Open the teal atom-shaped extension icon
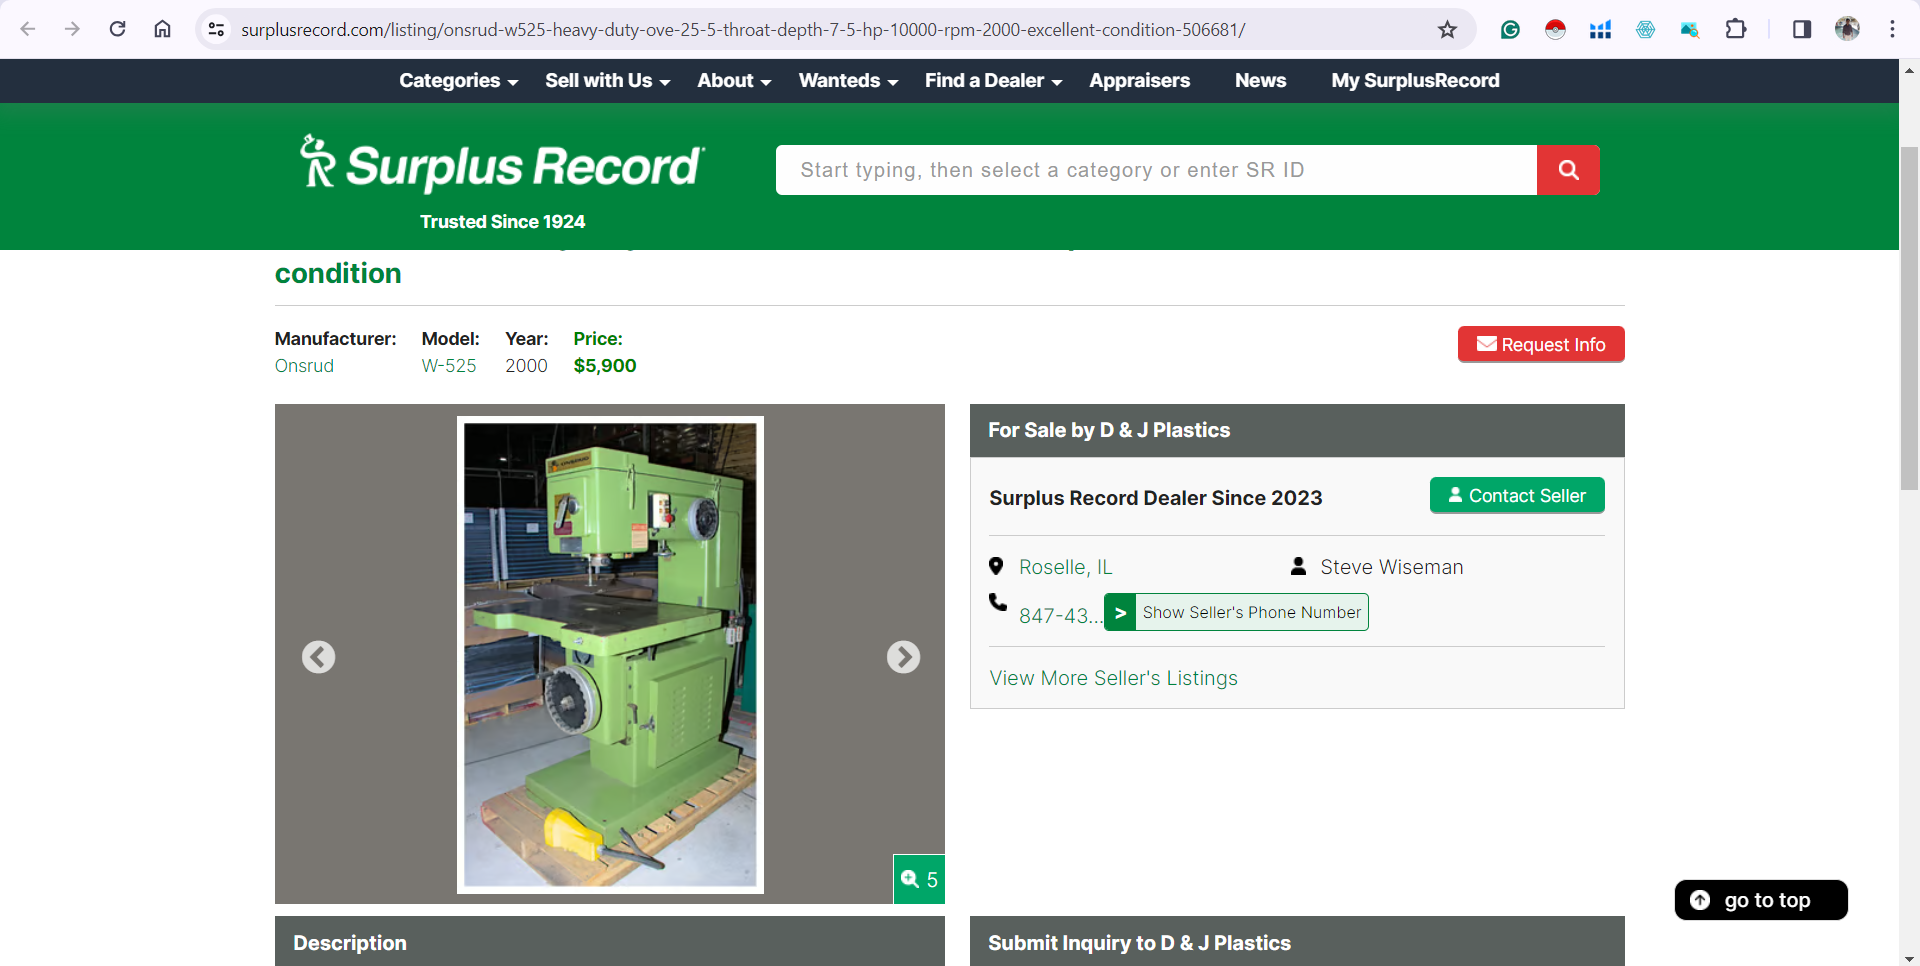Screen dimensions: 1920x966 point(1645,29)
